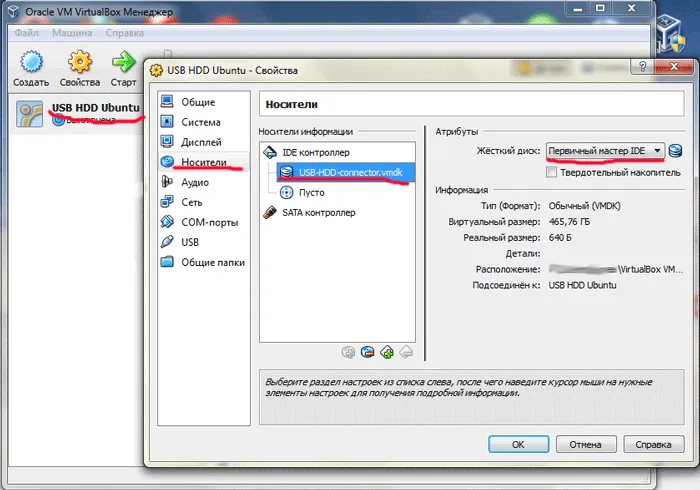Click the Дисплей screen icon in sidebar
The image size is (700, 490).
[167, 141]
